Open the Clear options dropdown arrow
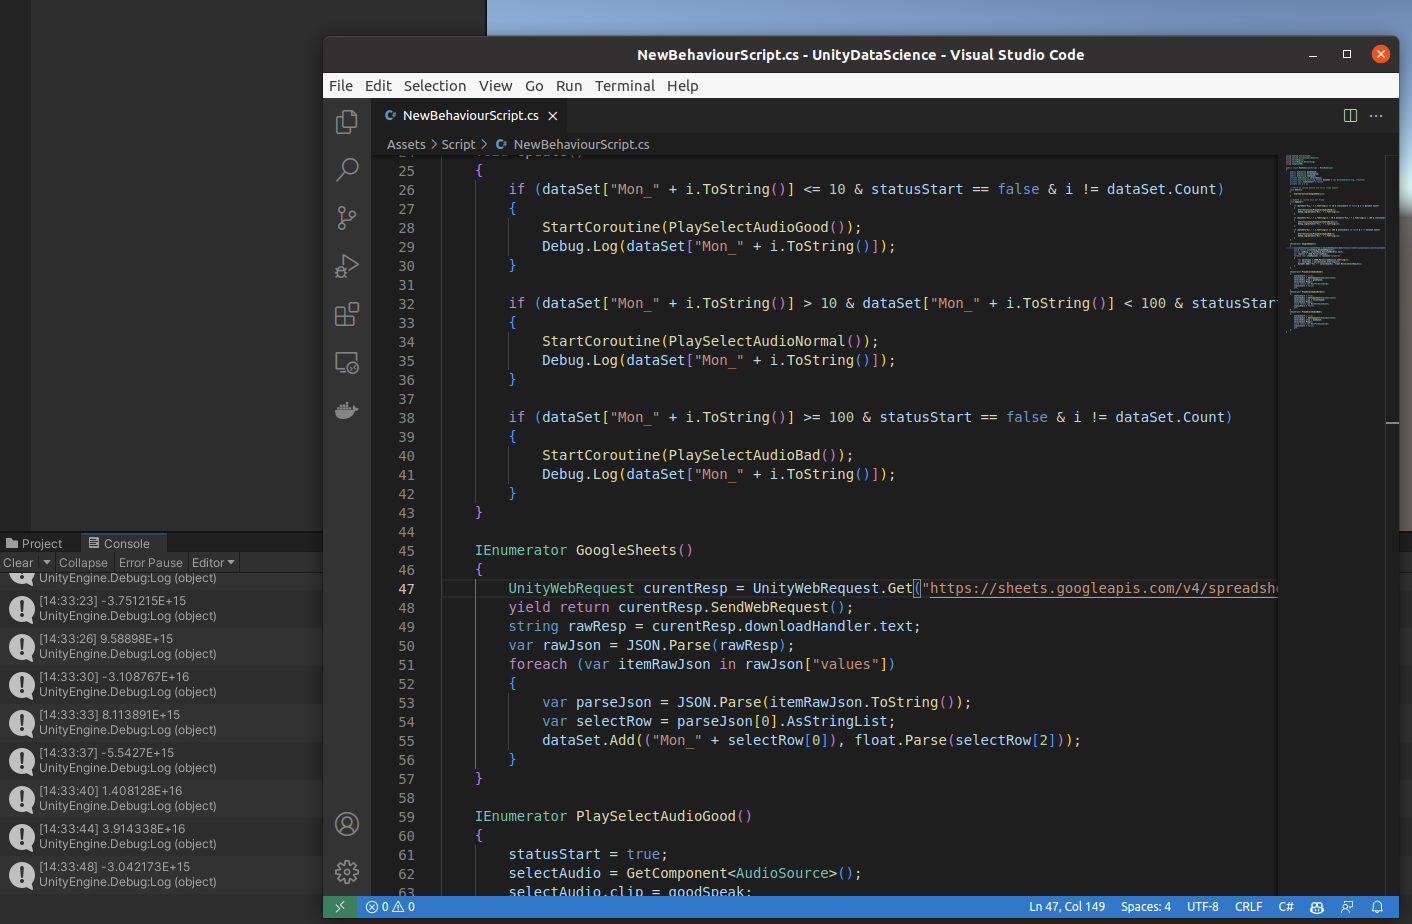This screenshot has height=924, width=1412. pos(46,563)
